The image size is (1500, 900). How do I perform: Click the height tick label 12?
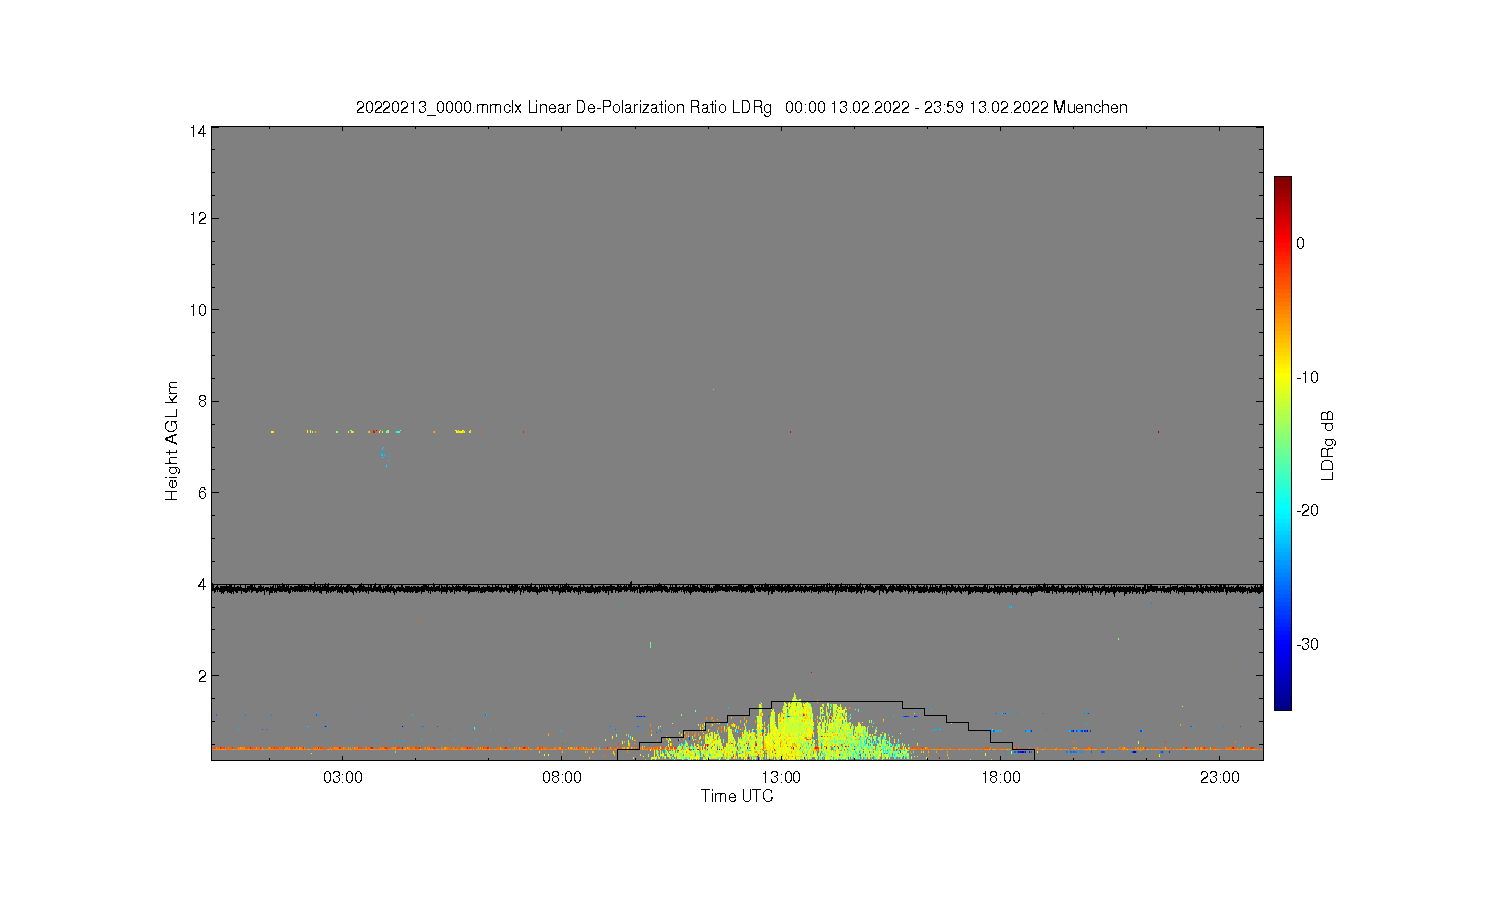(199, 218)
